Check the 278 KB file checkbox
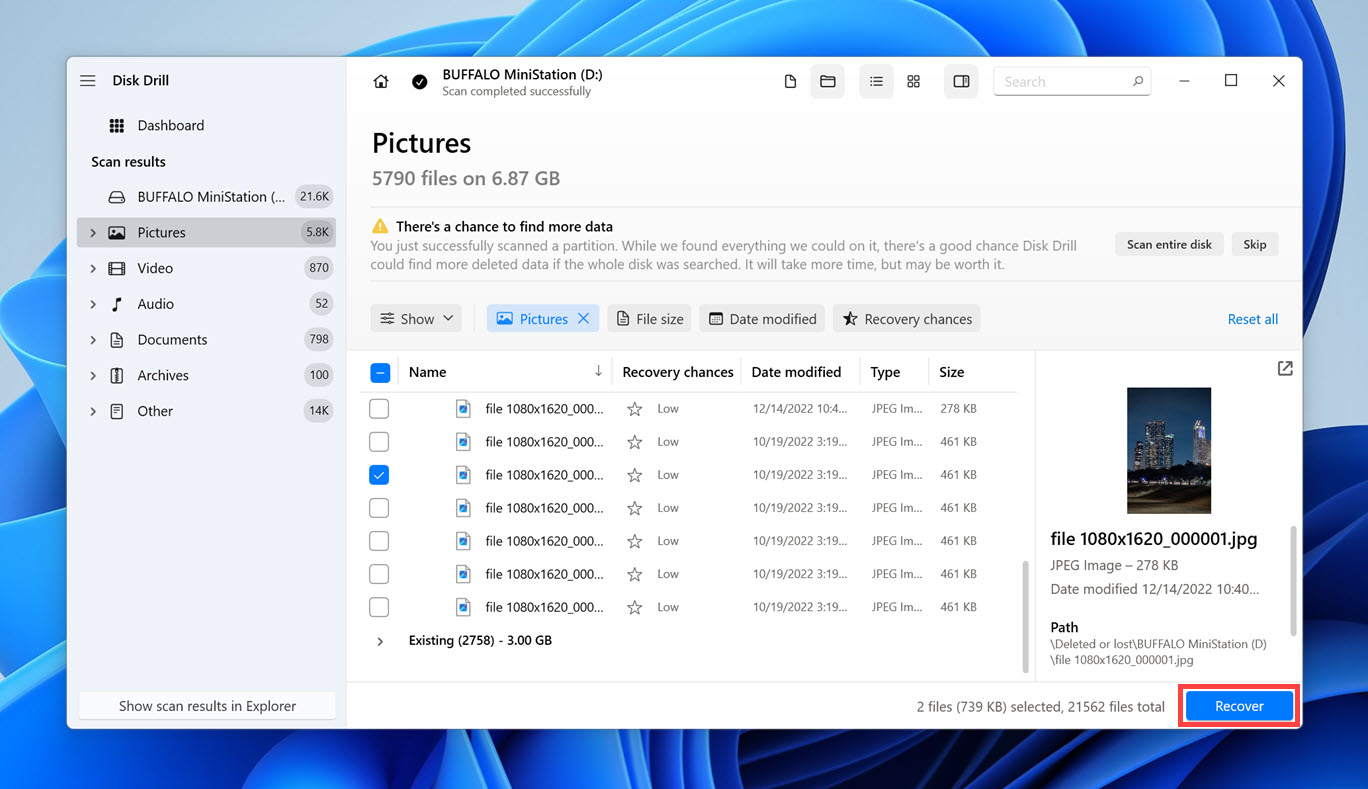Image resolution: width=1368 pixels, height=789 pixels. pyautogui.click(x=379, y=409)
